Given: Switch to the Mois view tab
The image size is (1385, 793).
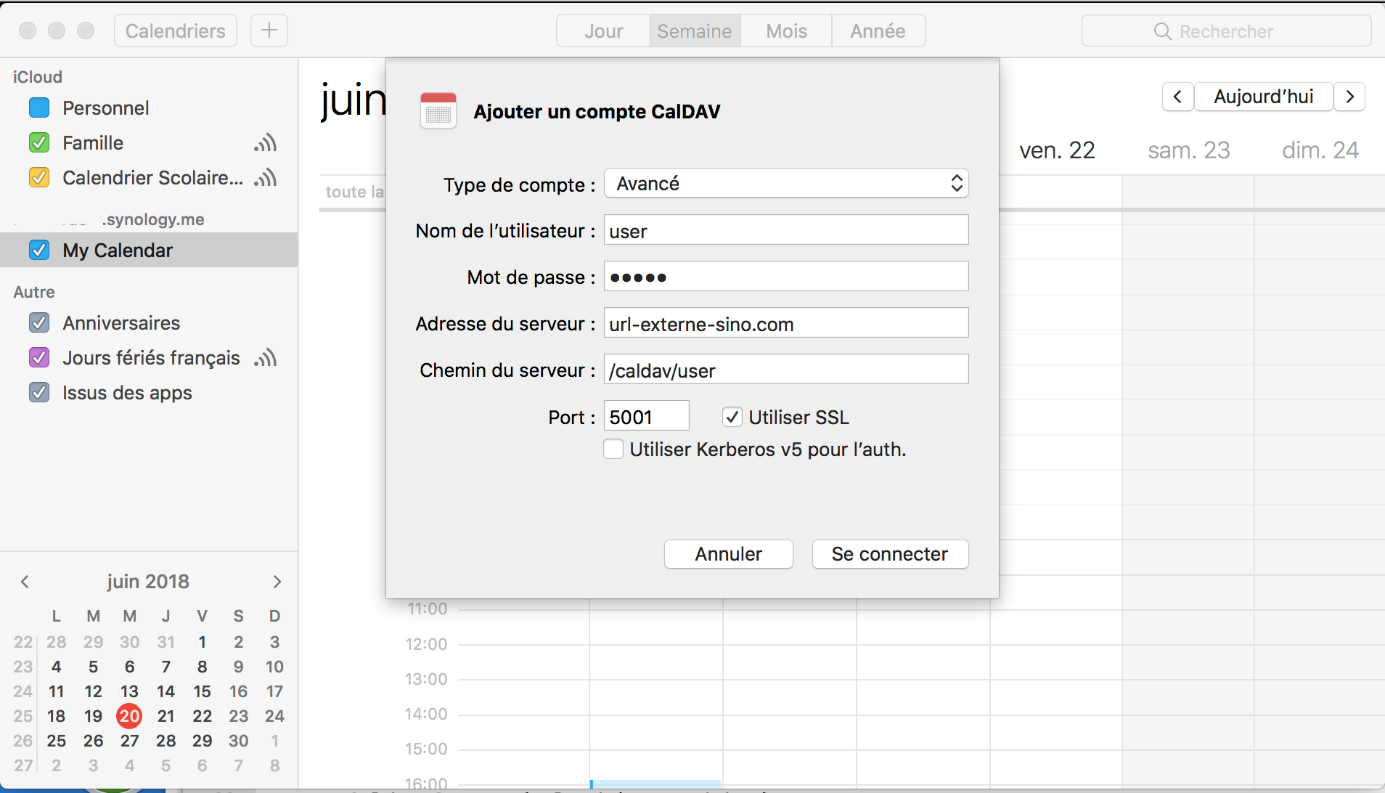Looking at the screenshot, I should (x=786, y=31).
